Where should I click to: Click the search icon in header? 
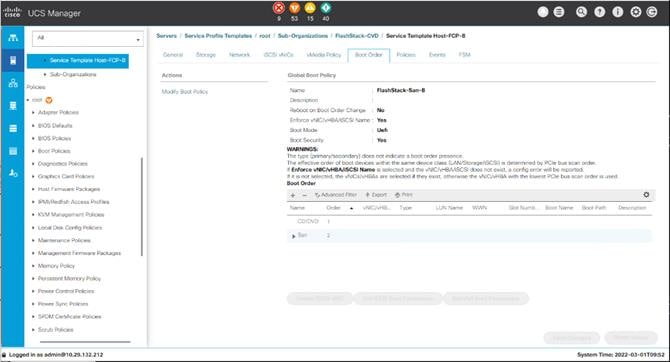click(581, 12)
